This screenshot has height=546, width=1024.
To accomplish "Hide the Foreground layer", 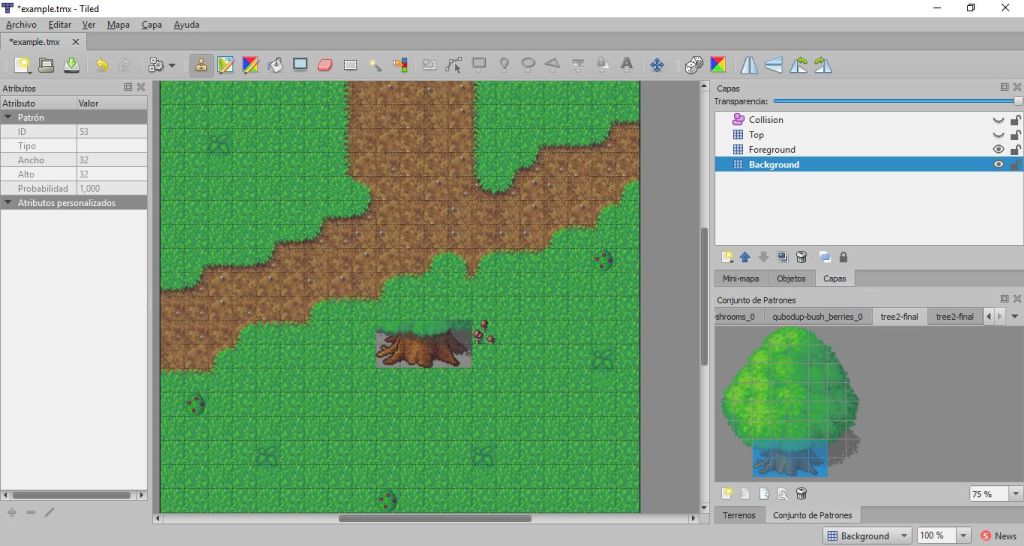I will point(998,150).
